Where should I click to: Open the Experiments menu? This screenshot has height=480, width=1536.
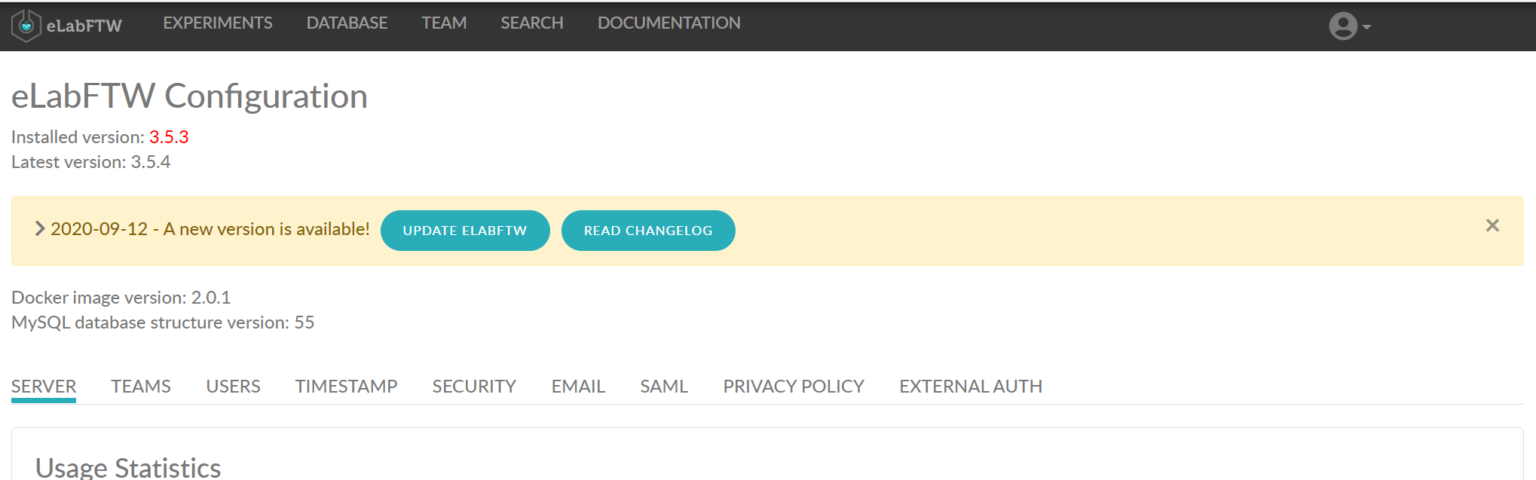(217, 23)
